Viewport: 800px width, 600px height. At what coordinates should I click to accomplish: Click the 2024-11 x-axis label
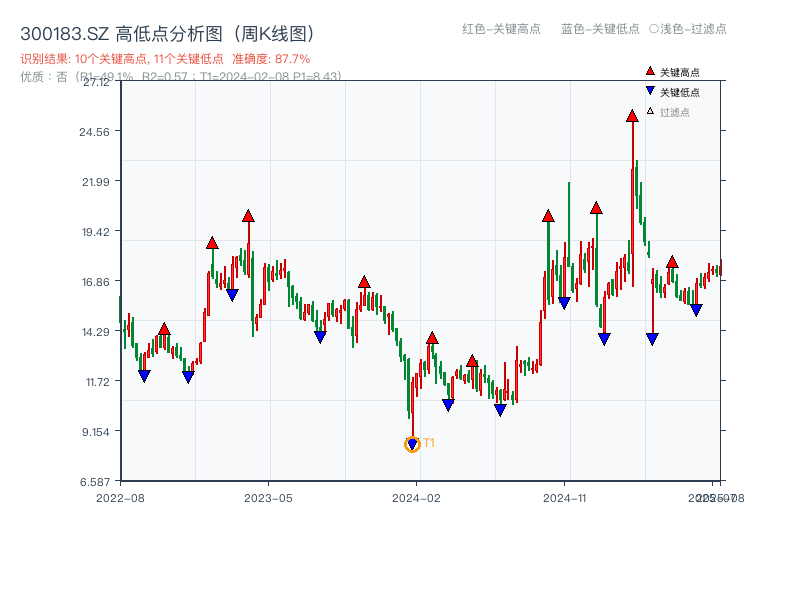pyautogui.click(x=564, y=498)
